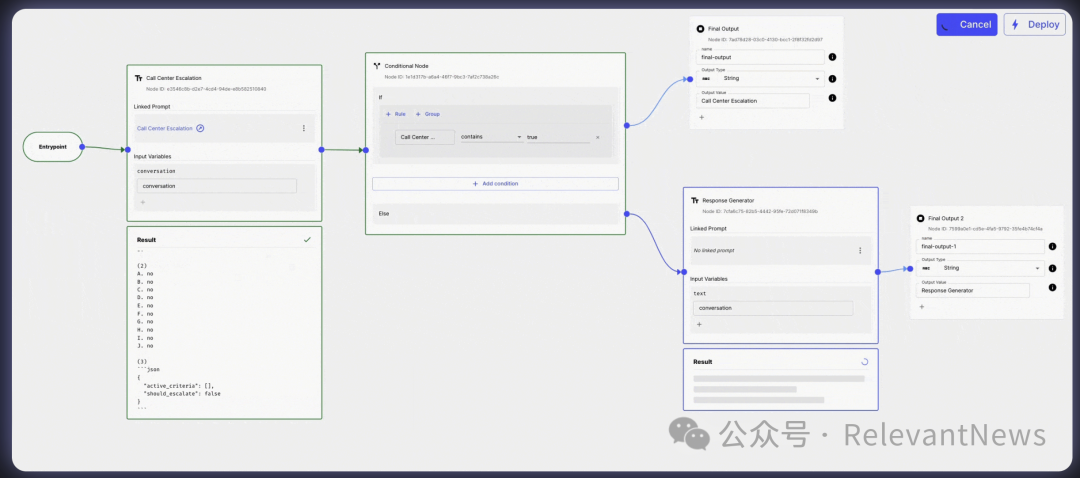Remove the condition rule with X
This screenshot has height=478, width=1080.
pyautogui.click(x=597, y=137)
